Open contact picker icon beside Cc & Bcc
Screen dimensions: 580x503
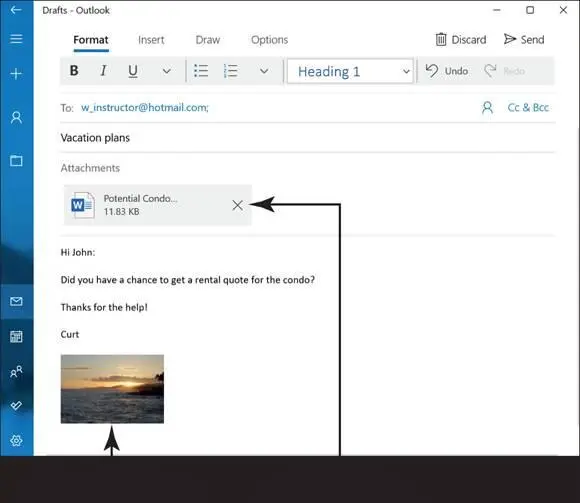[x=488, y=108]
